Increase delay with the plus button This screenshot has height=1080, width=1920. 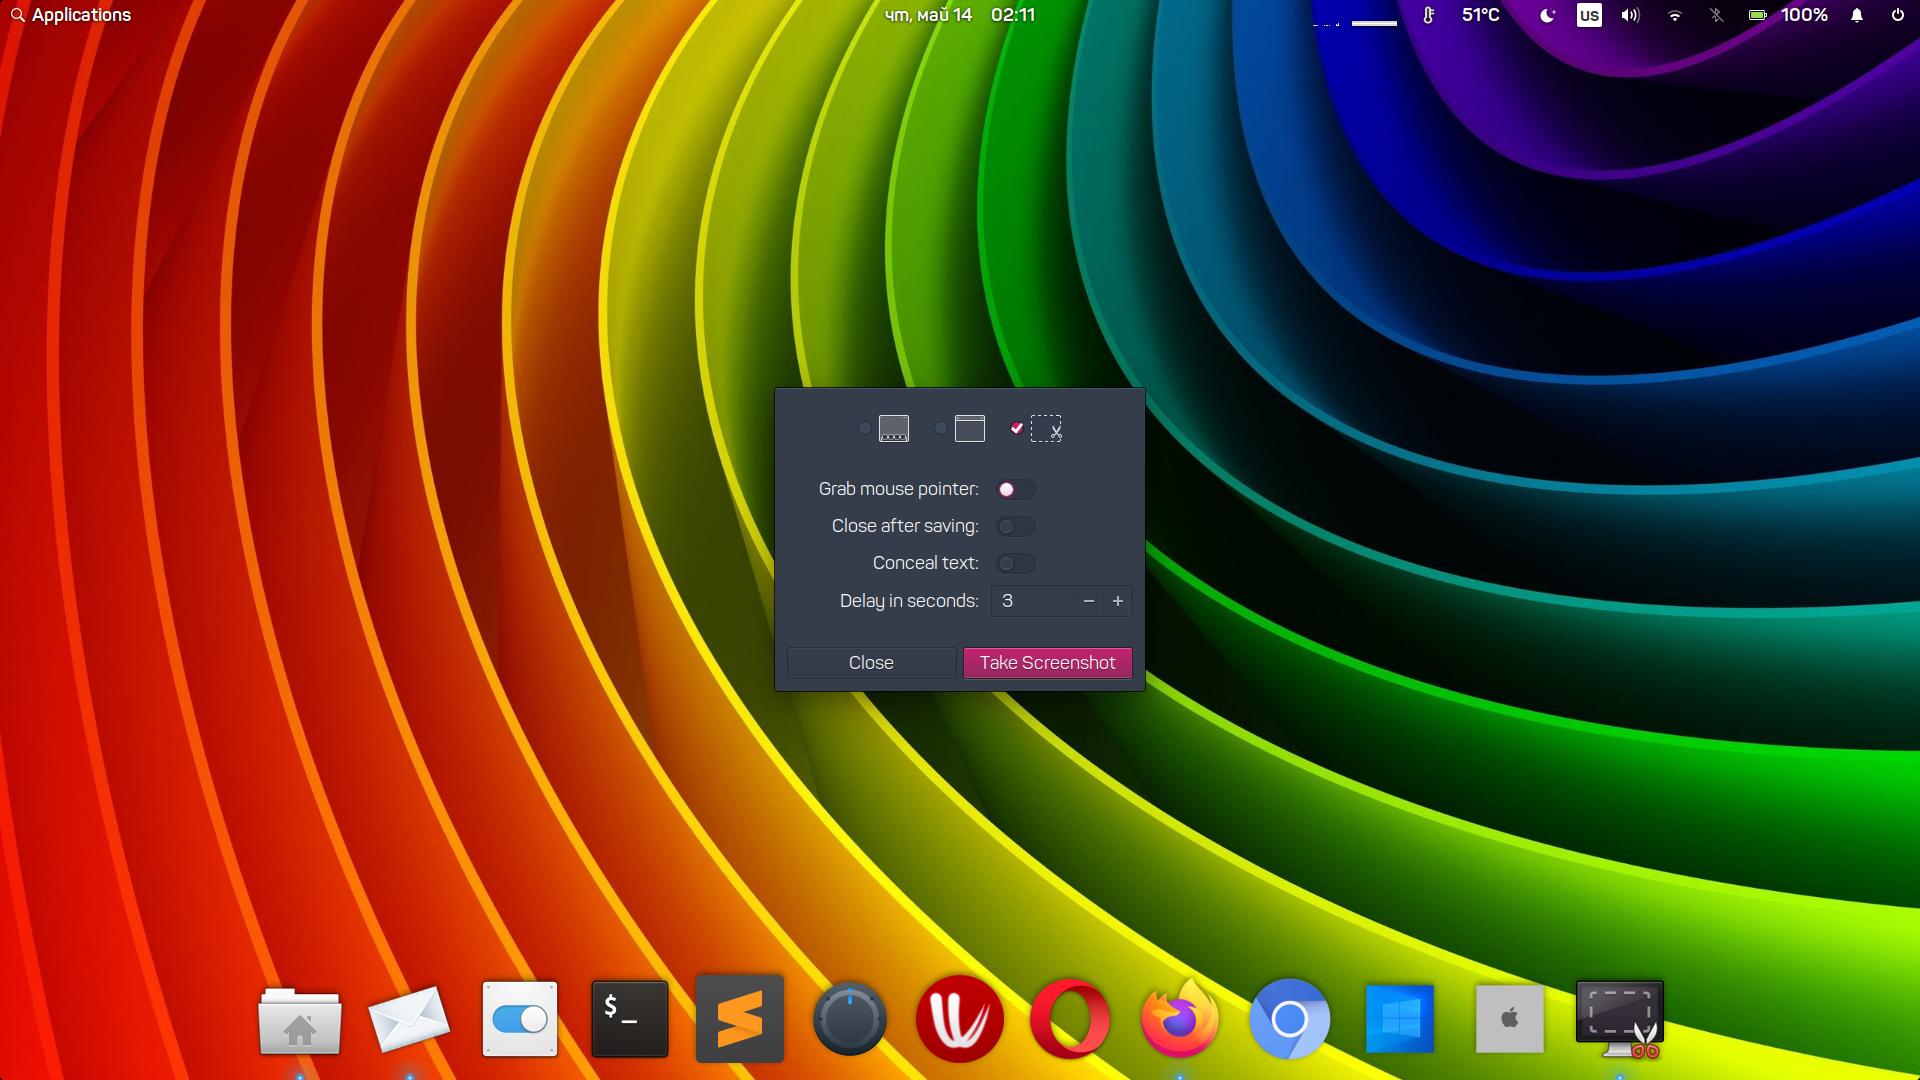[x=1118, y=601]
